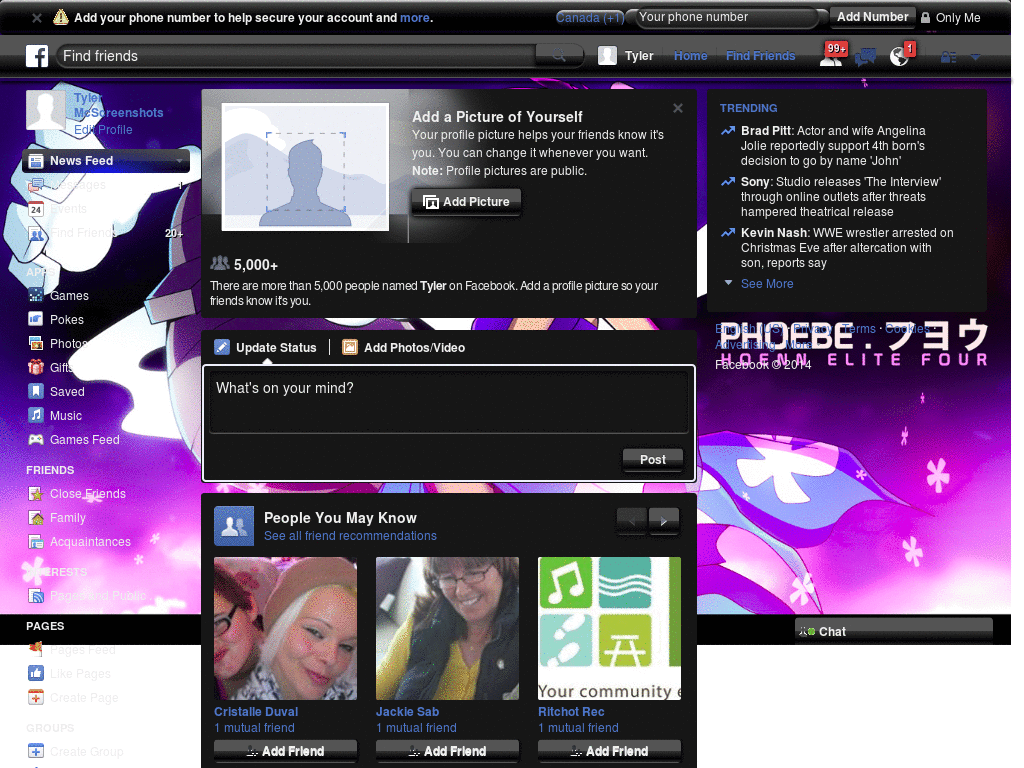
Task: Click the Add Number button
Action: (x=872, y=17)
